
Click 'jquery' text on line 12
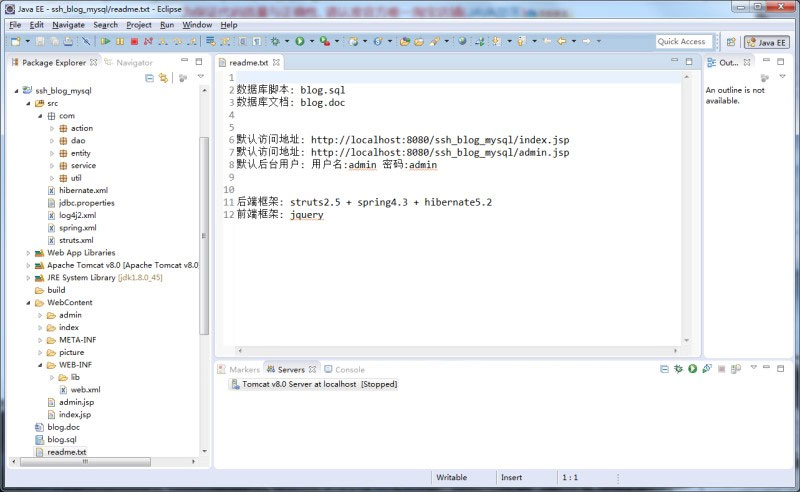307,215
